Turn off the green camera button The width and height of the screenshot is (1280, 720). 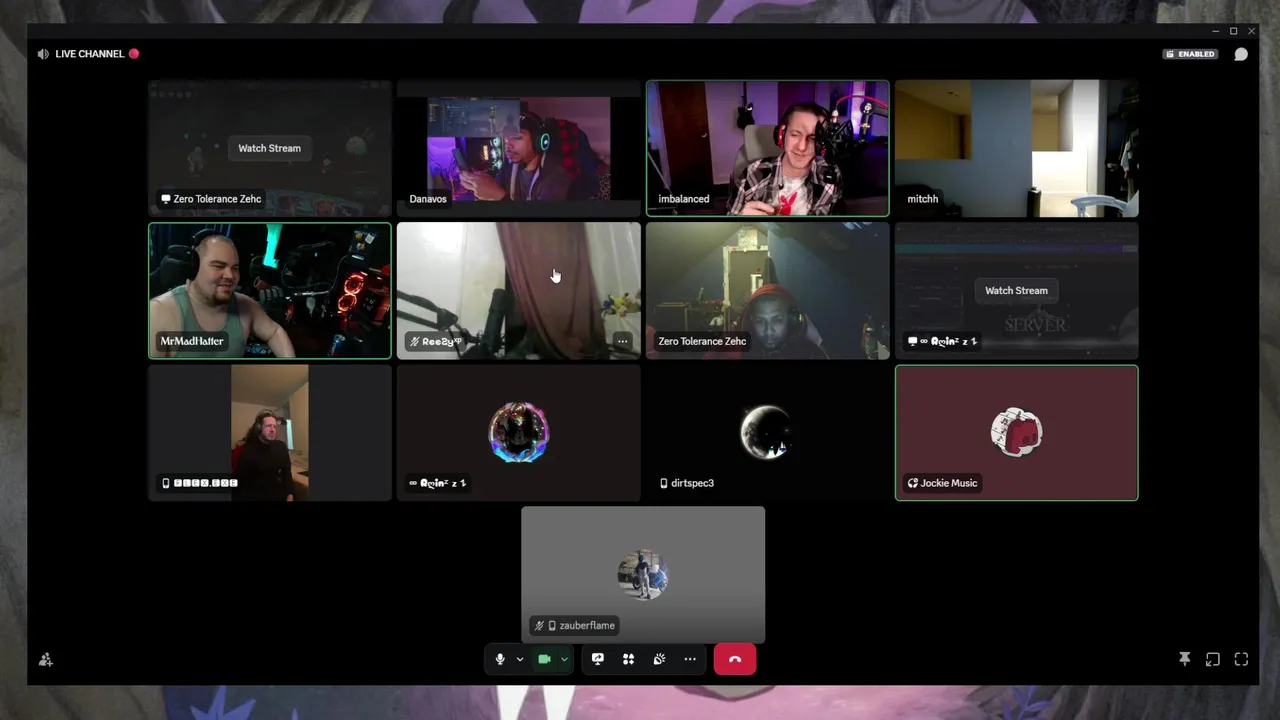(544, 659)
